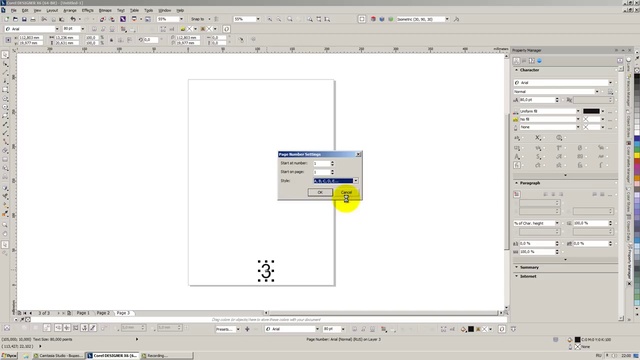Click the Windows Start button
Viewport: 640px width, 360px height.
pyautogui.click(x=9, y=356)
